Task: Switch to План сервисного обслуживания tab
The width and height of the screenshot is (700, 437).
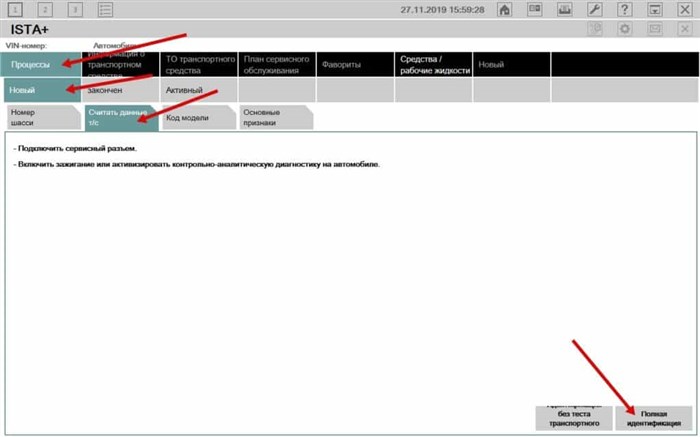Action: click(x=277, y=65)
